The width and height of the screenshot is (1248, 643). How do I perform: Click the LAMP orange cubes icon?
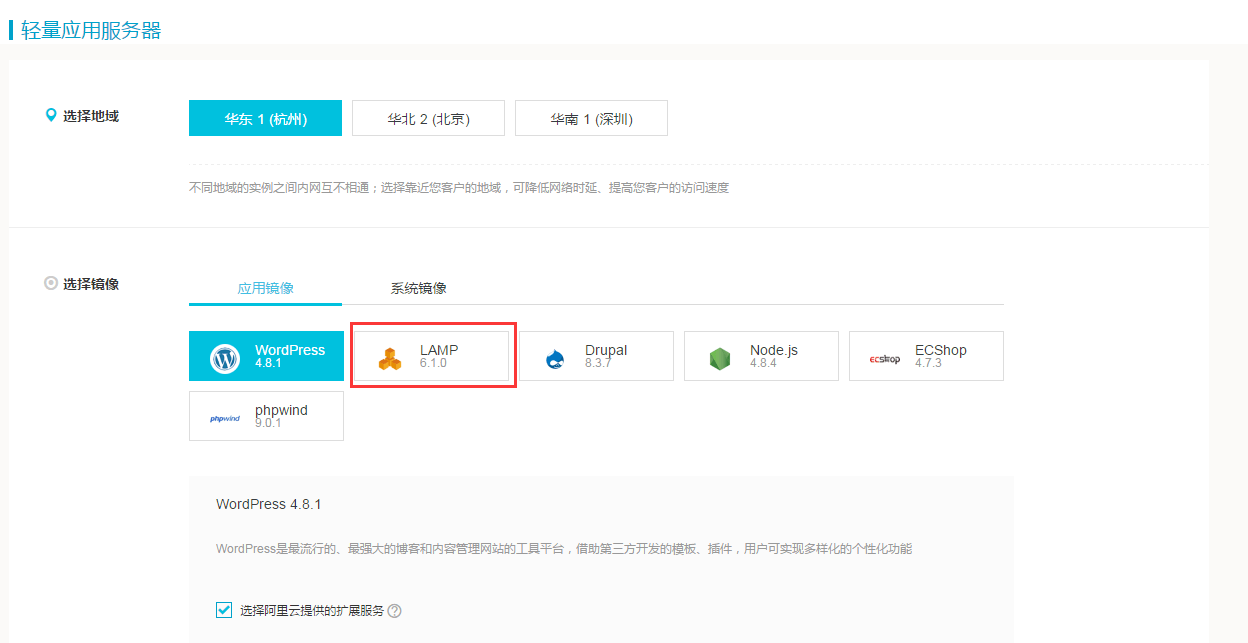click(x=390, y=359)
